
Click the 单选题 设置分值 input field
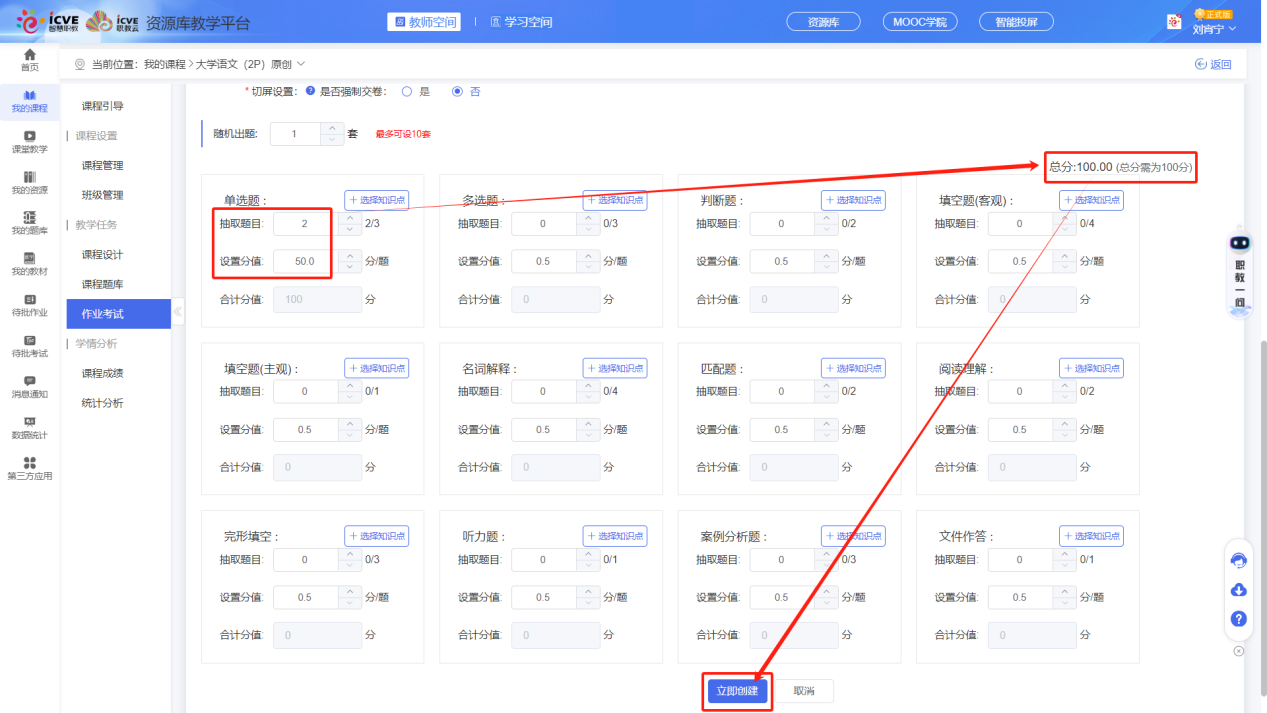(x=305, y=261)
